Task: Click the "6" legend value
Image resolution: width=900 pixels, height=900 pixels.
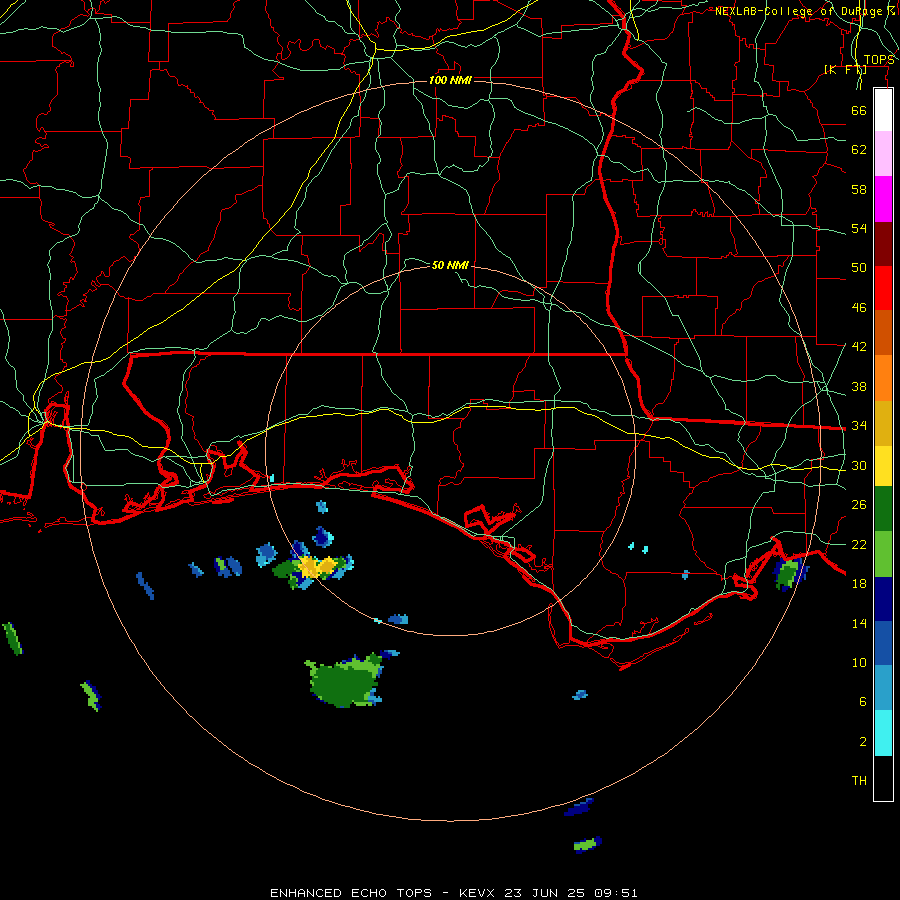Action: pyautogui.click(x=862, y=702)
